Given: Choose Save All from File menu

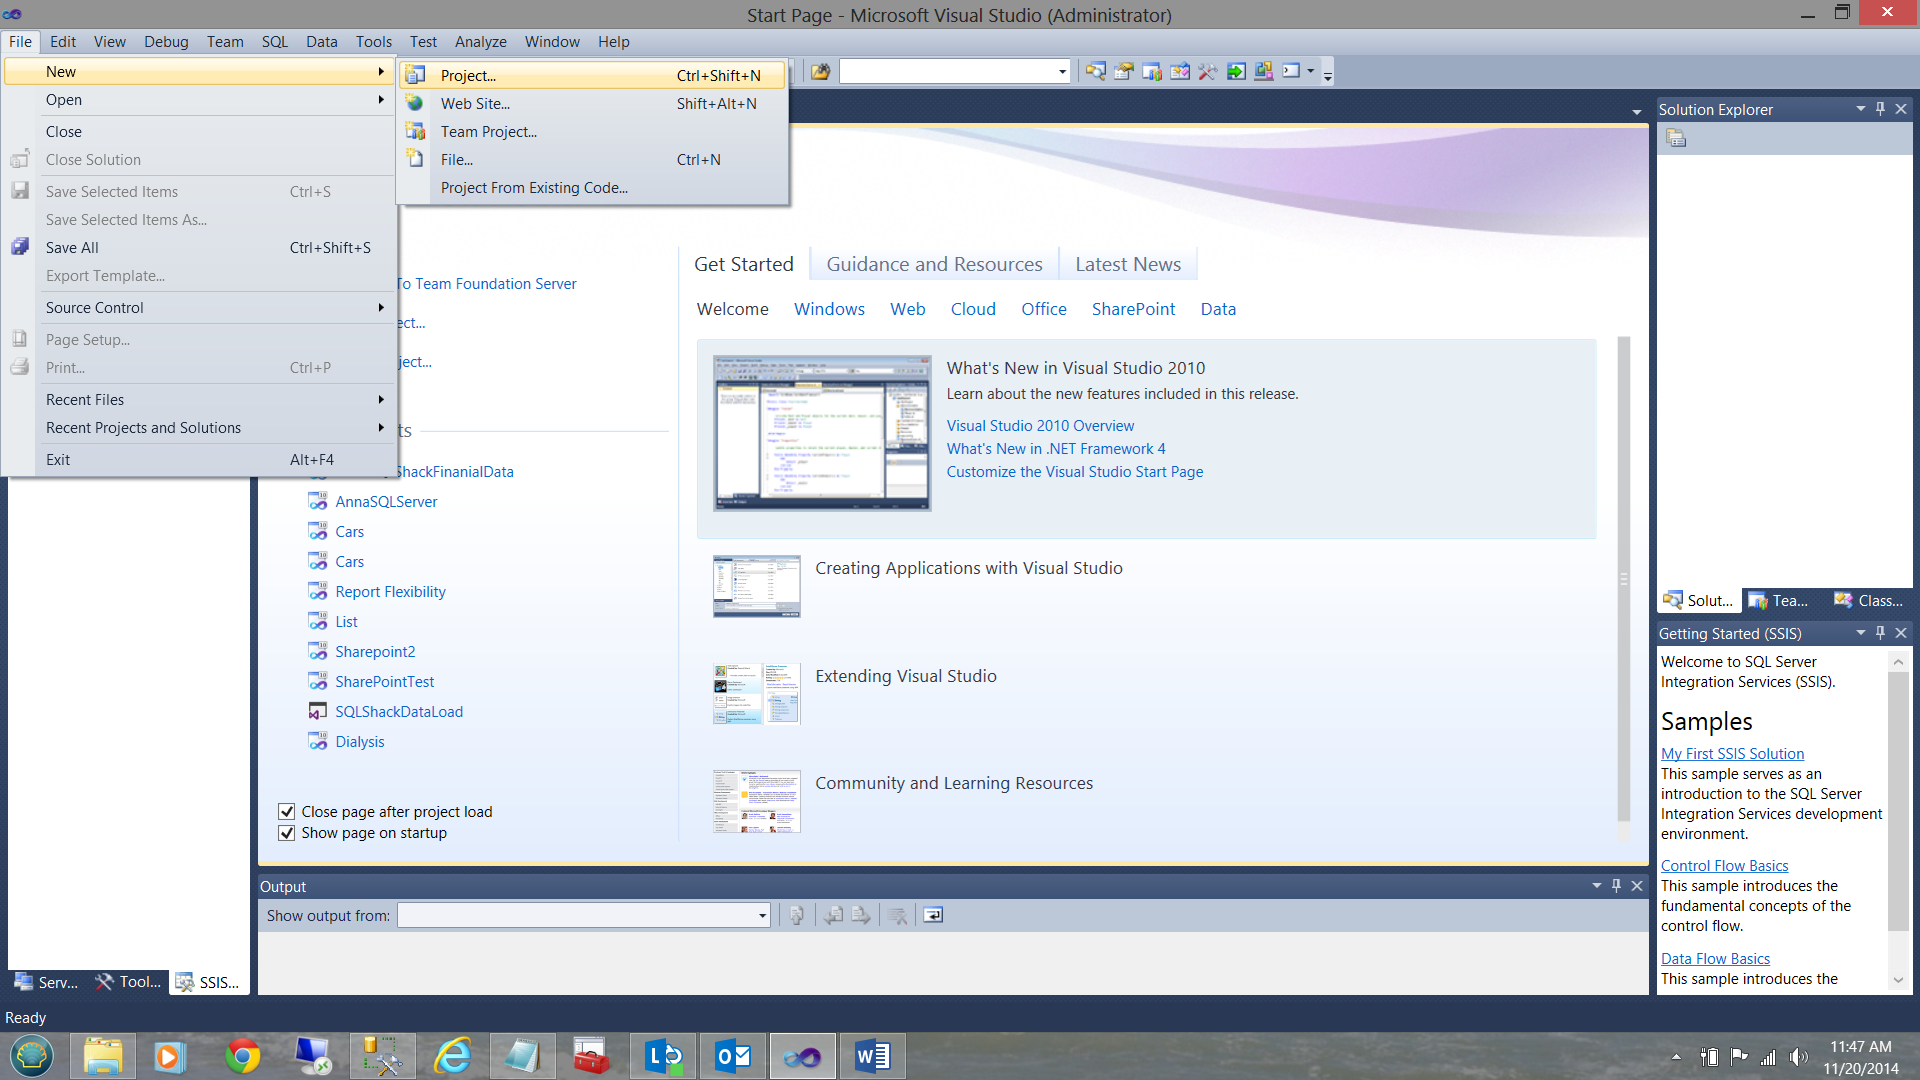Looking at the screenshot, I should (x=72, y=248).
